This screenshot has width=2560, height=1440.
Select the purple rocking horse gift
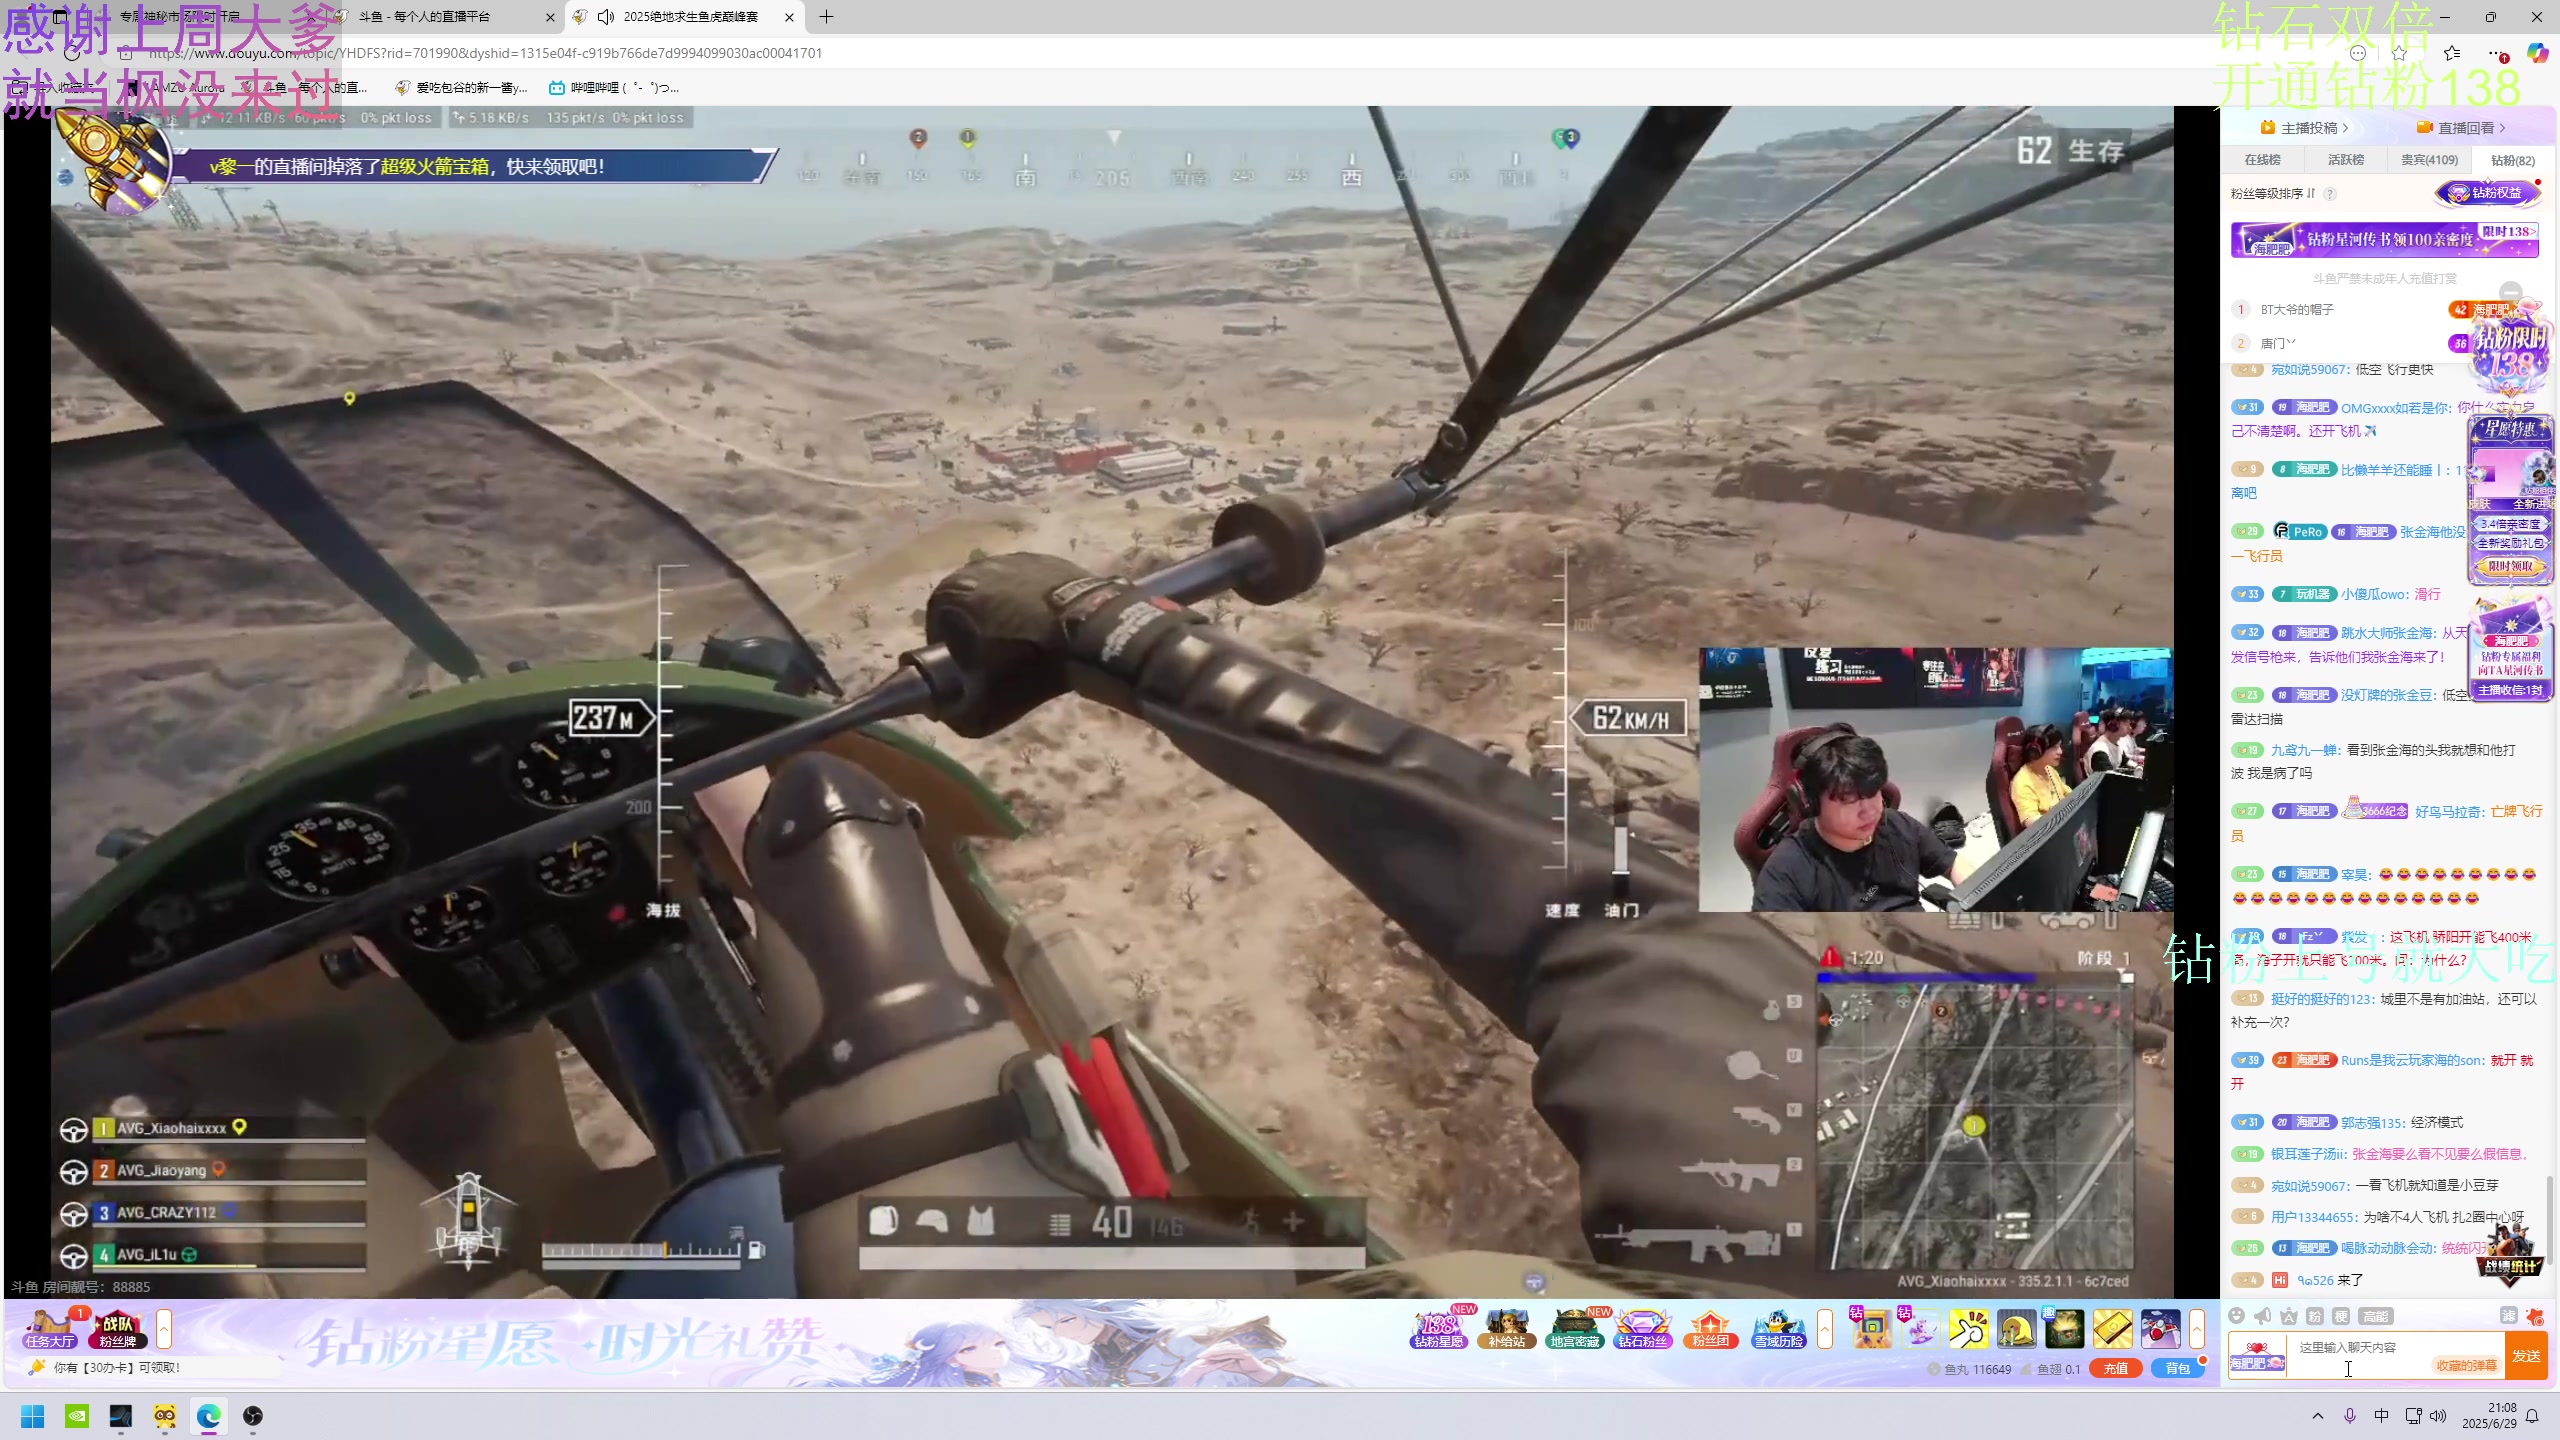(x=1919, y=1328)
